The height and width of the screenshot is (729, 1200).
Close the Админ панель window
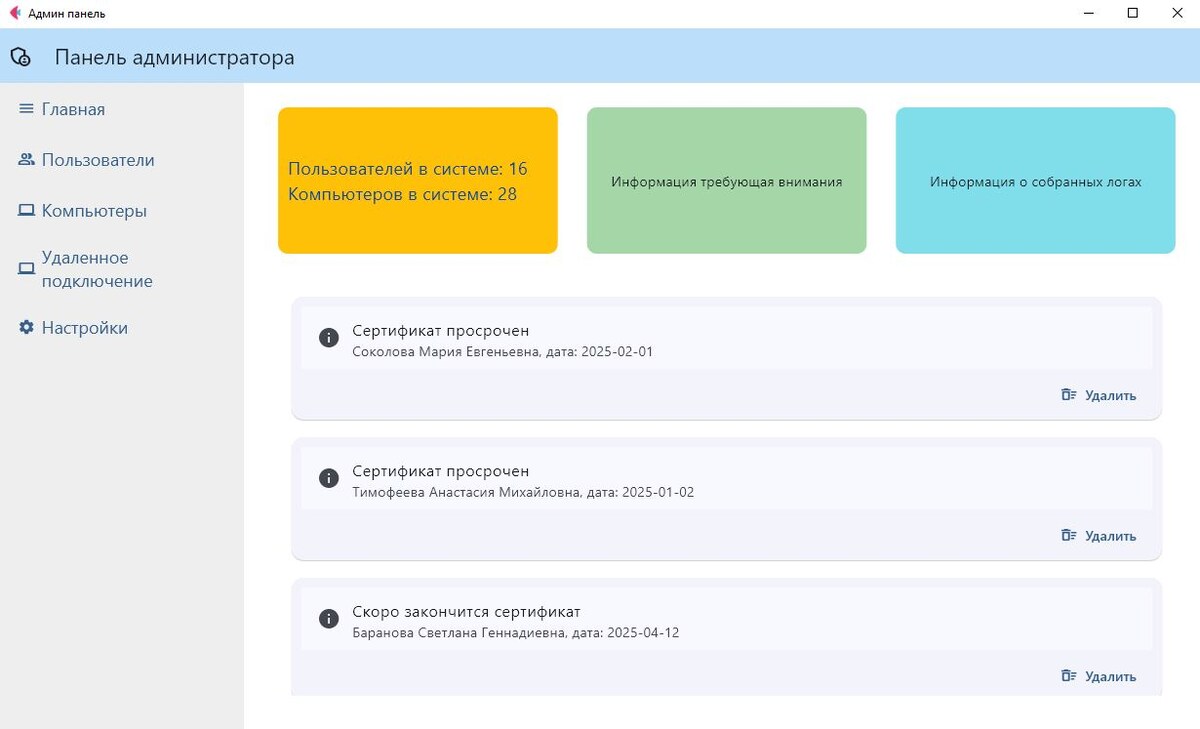[x=1177, y=13]
